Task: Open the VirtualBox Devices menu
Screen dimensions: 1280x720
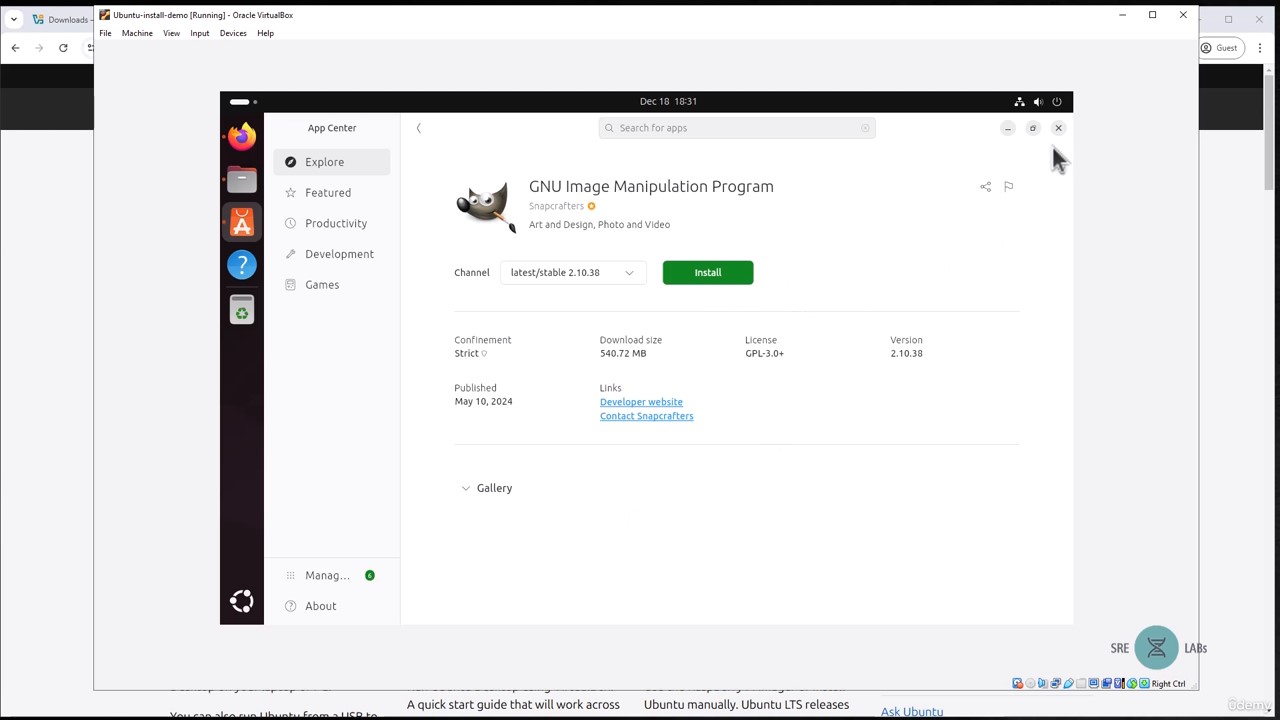Action: 233,33
